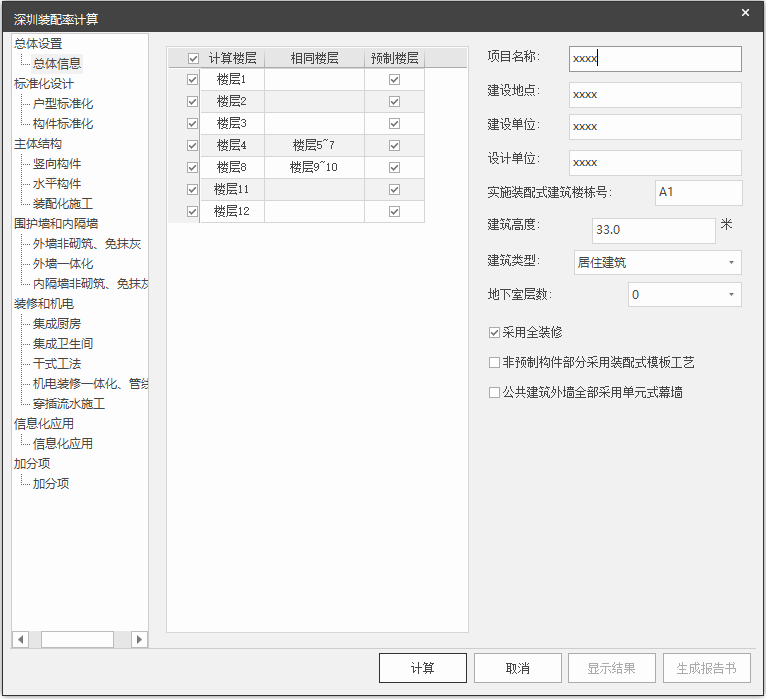Screen dimensions: 766x699
Task: Toggle 预制楼层 checkbox for 楼层1 row
Action: [394, 79]
